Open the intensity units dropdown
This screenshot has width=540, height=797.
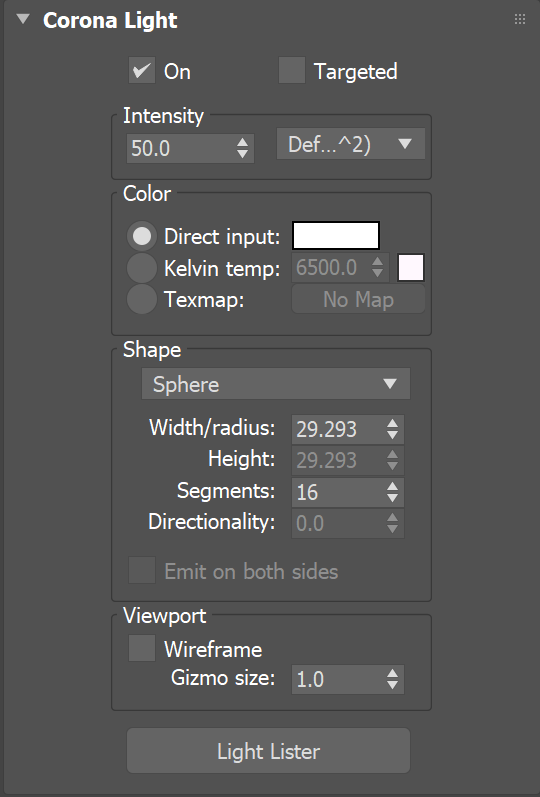coord(351,144)
